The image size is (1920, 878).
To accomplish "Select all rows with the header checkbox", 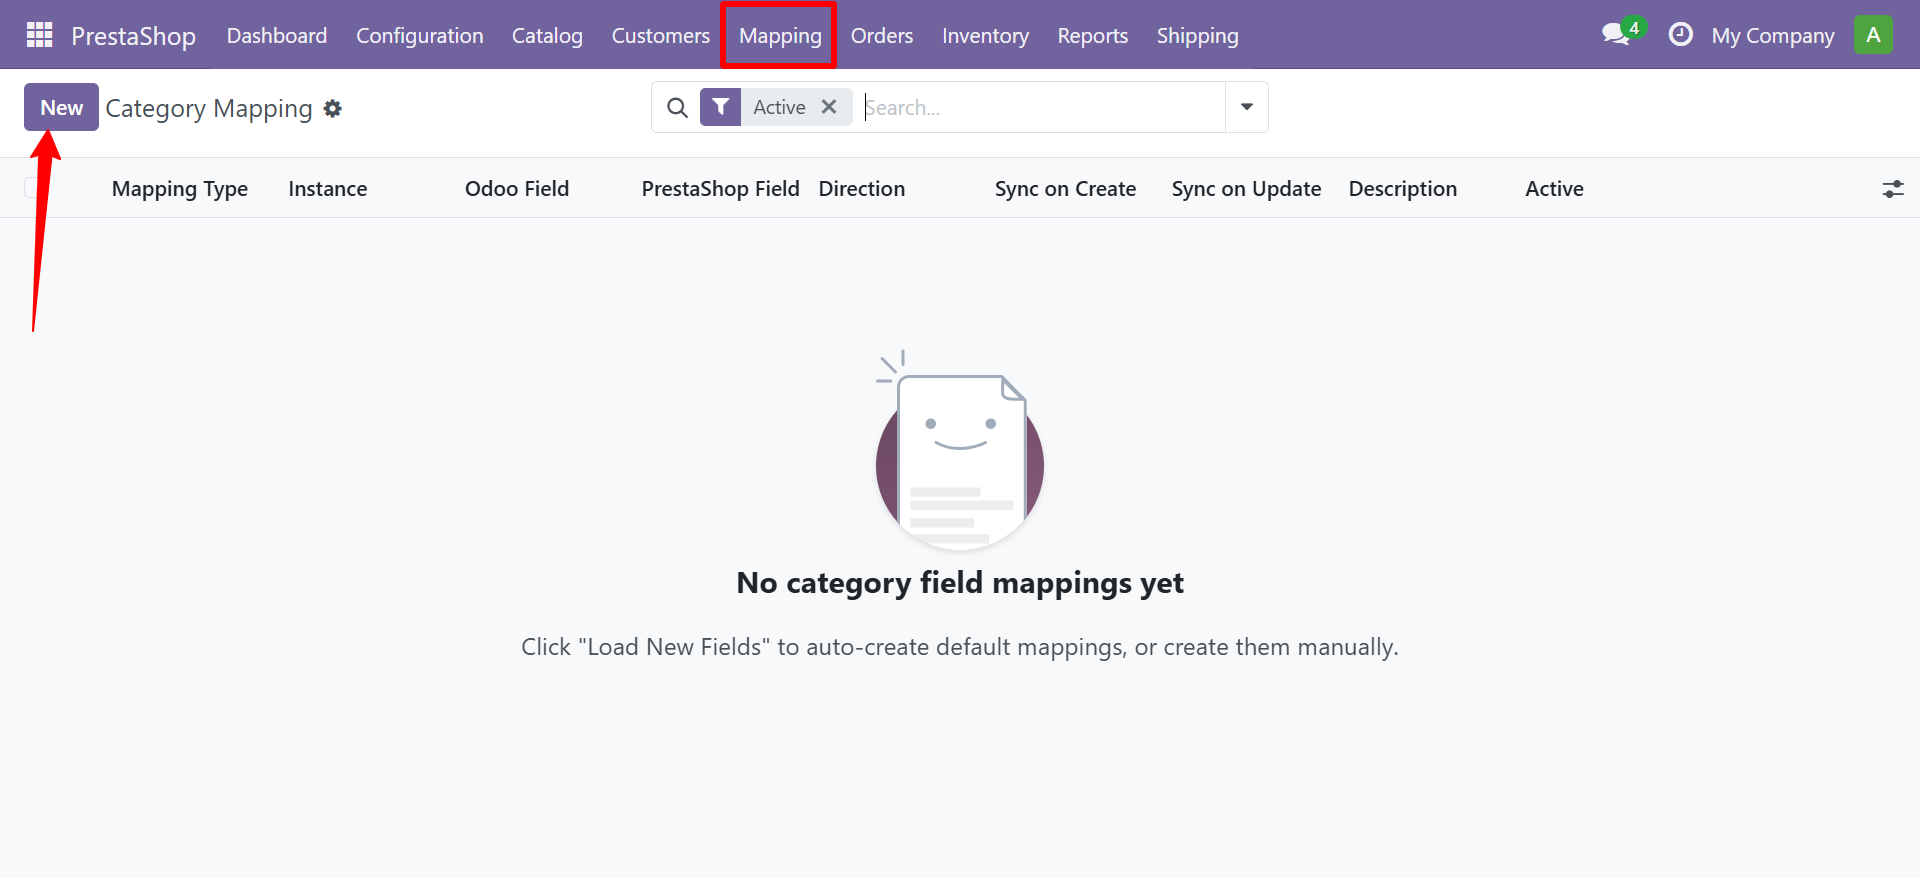I will point(30,188).
